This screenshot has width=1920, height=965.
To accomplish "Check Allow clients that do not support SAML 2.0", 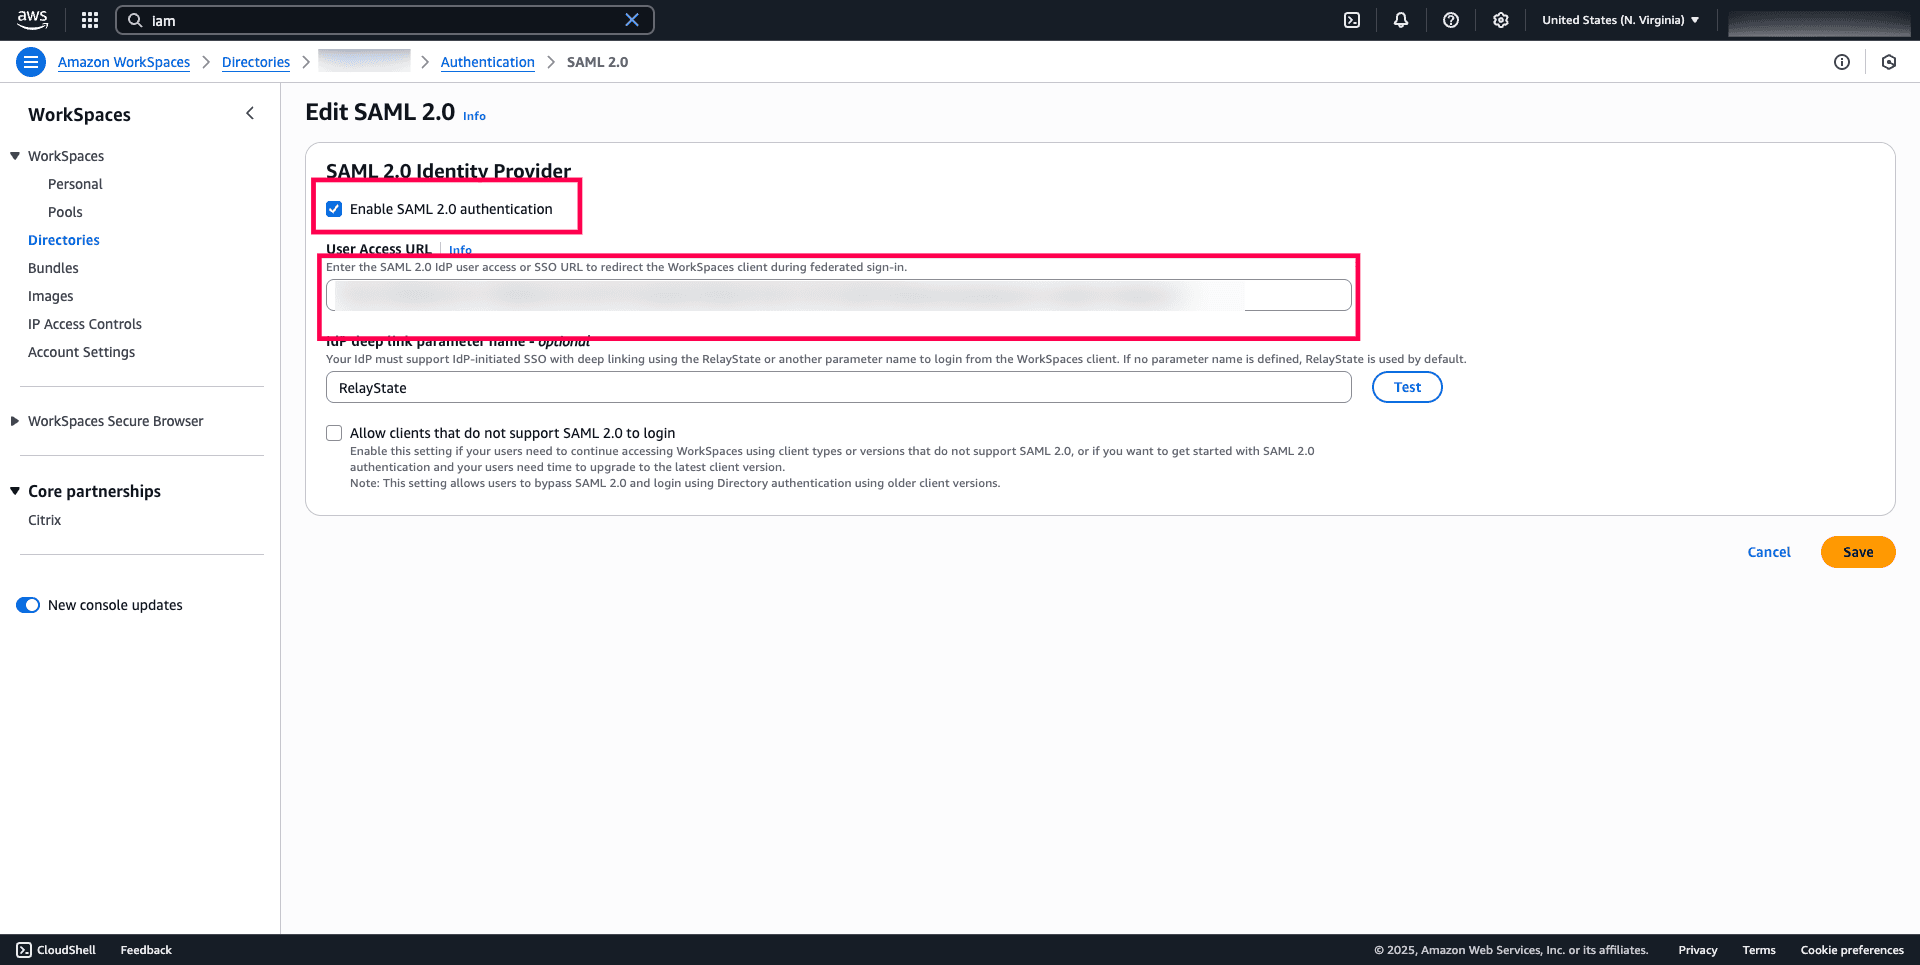I will [334, 433].
